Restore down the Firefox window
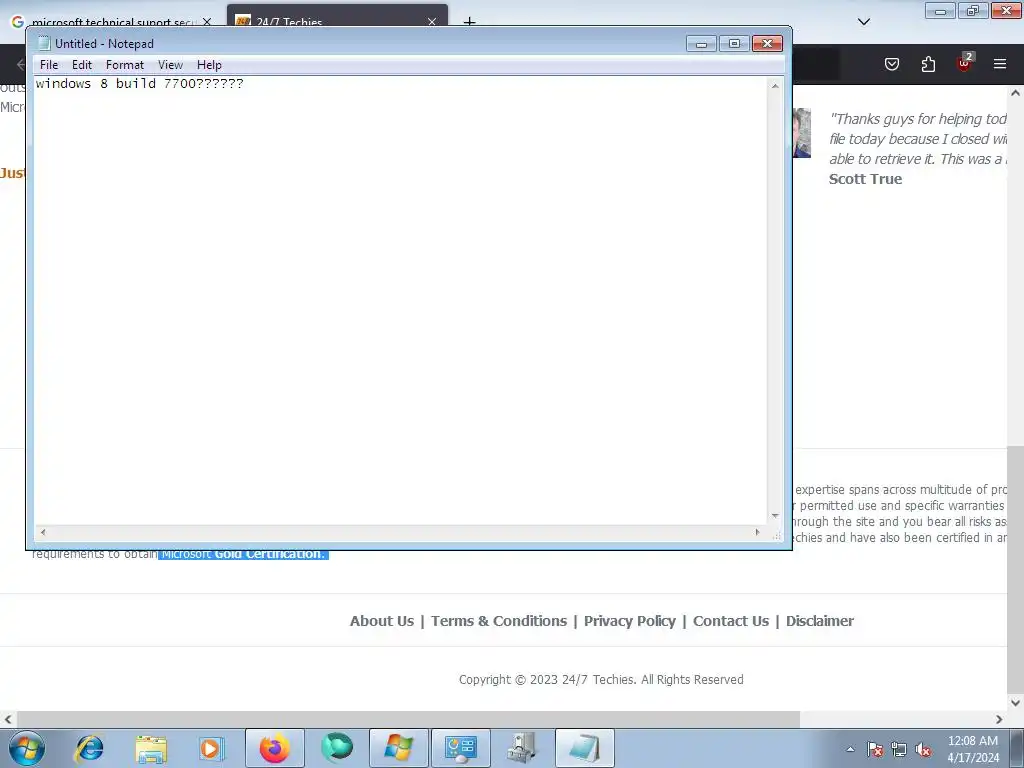This screenshot has width=1024, height=768. 973,10
